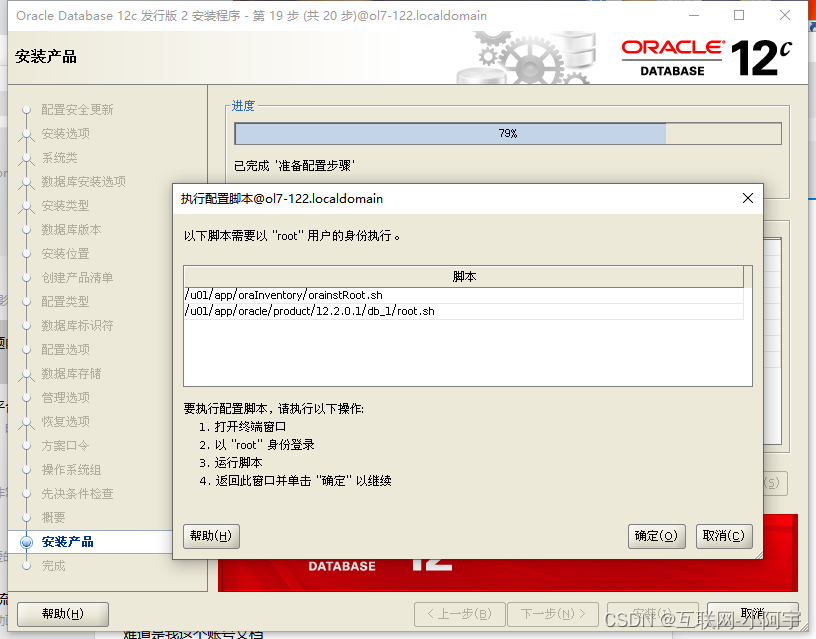Screen dimensions: 816x639
Task: Select 概要 step in sidebar
Action: 54,518
